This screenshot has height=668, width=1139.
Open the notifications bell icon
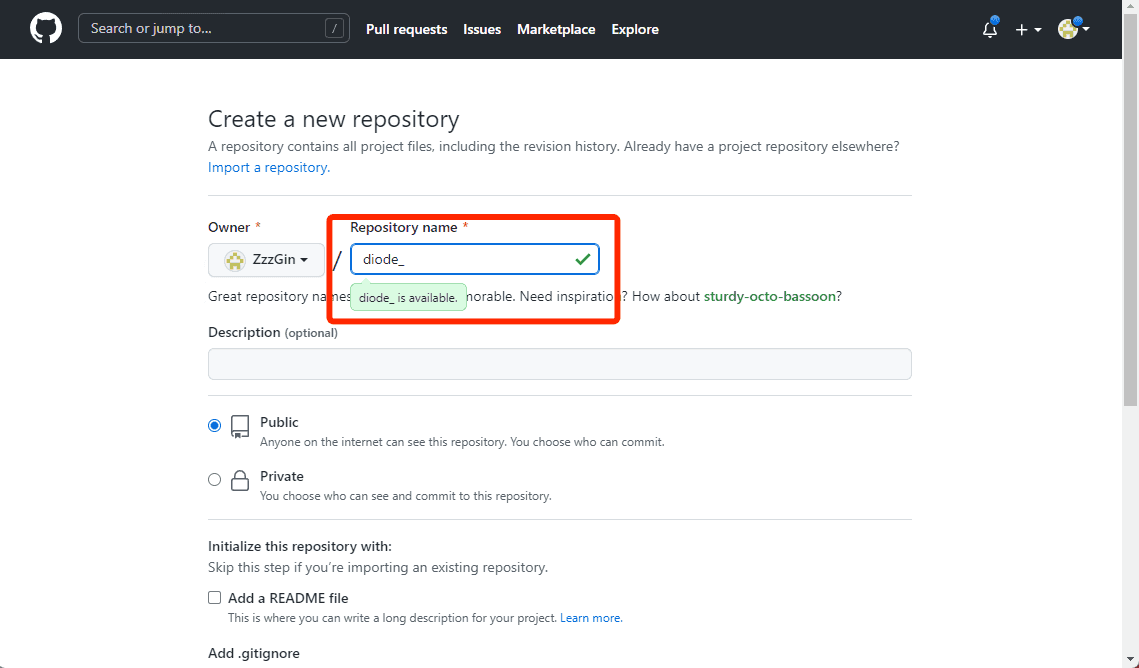(x=989, y=29)
